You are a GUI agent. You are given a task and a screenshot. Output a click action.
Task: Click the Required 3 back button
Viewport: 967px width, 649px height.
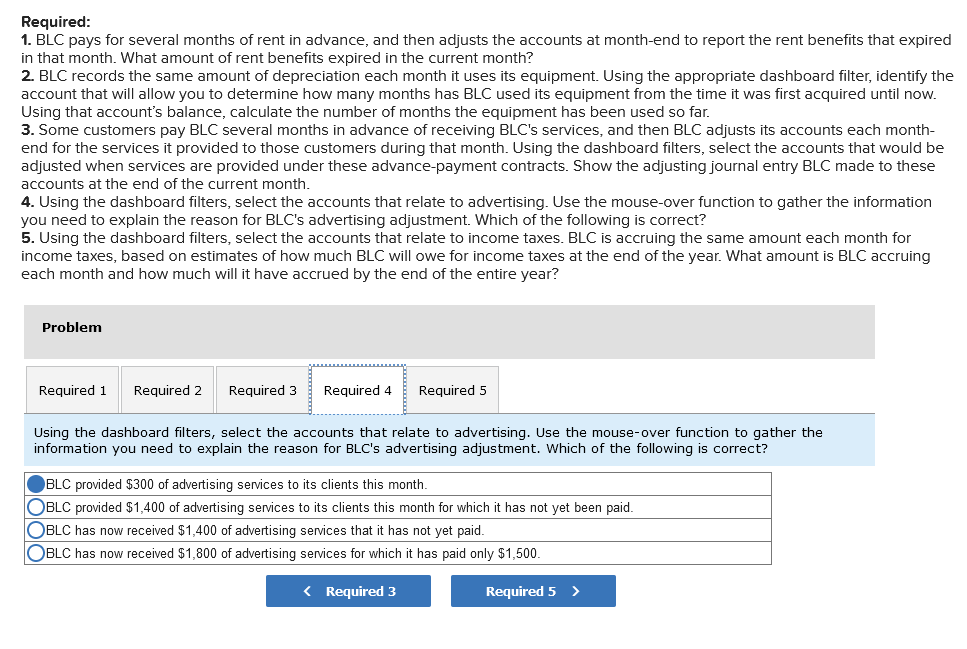click(x=348, y=591)
